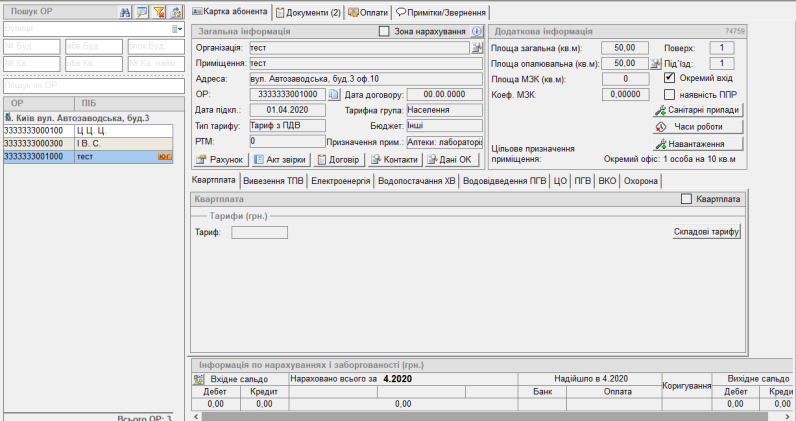The height and width of the screenshot is (421, 796).
Task: Click icon beside Площа опалювальна field
Action: coord(643,63)
